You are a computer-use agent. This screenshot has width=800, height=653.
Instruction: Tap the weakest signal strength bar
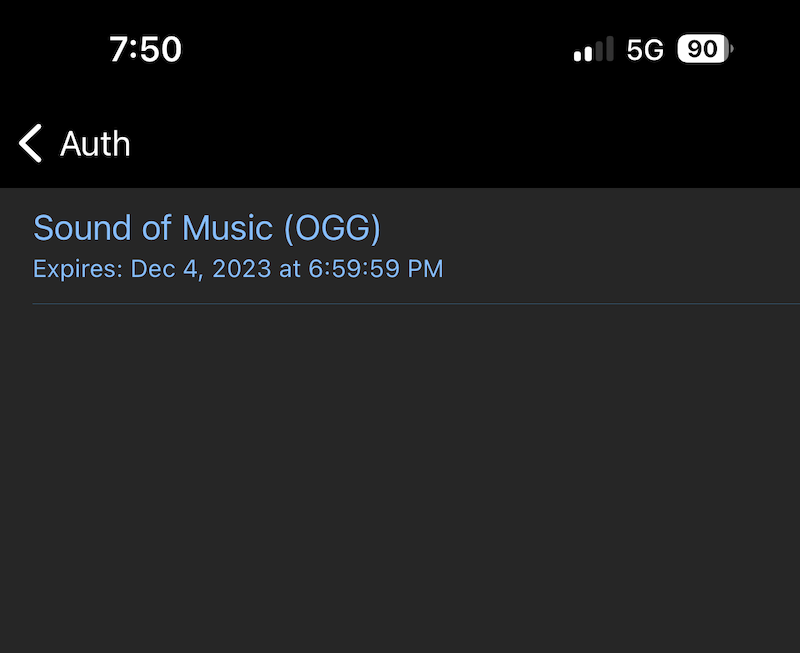pos(578,56)
